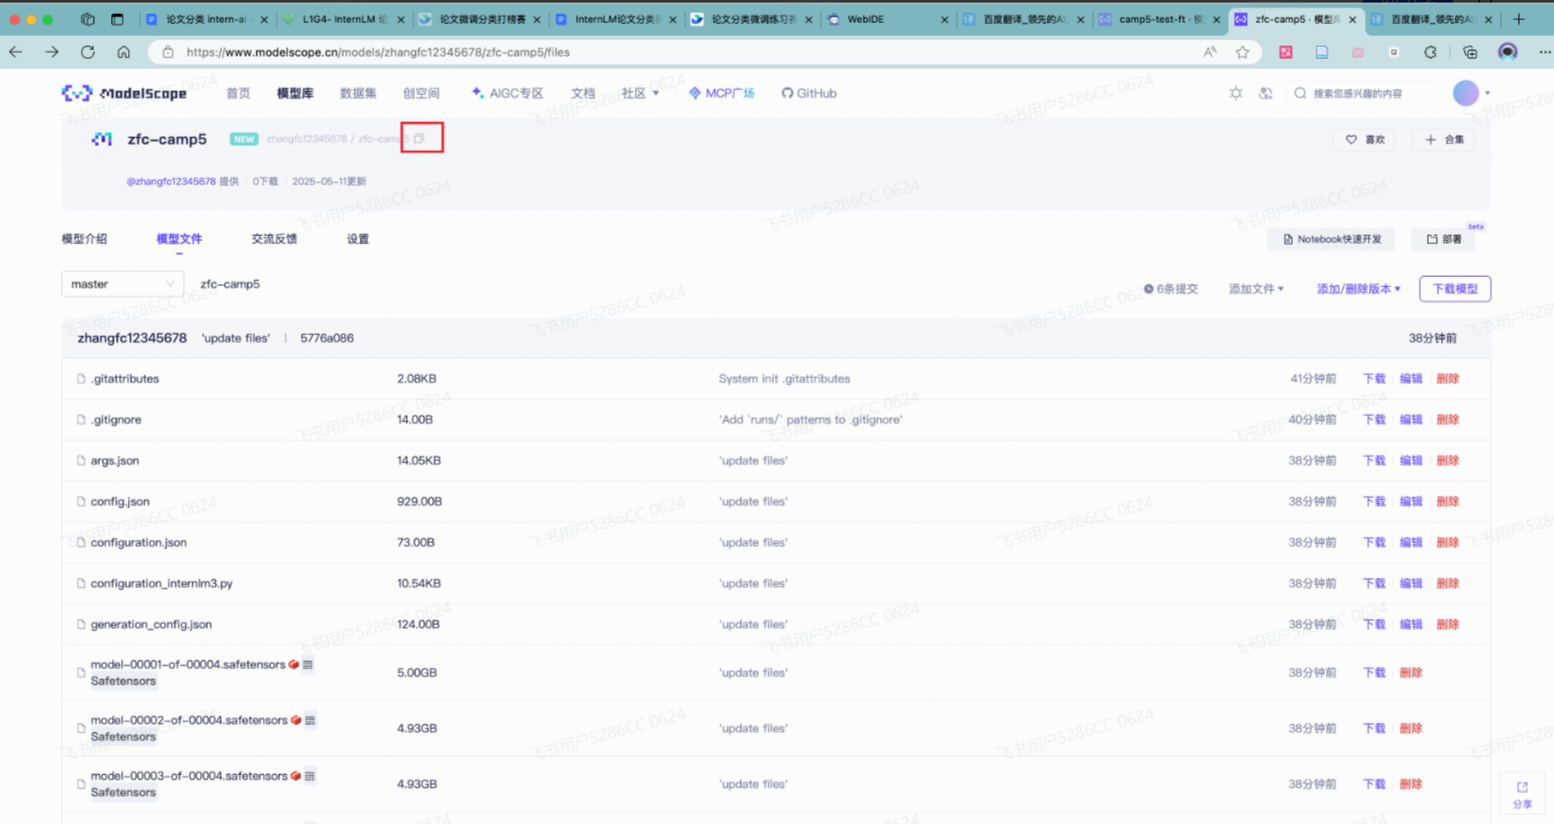Open the 添加/删除版本 dropdown
Screen dimensions: 1554x824
coord(1358,289)
